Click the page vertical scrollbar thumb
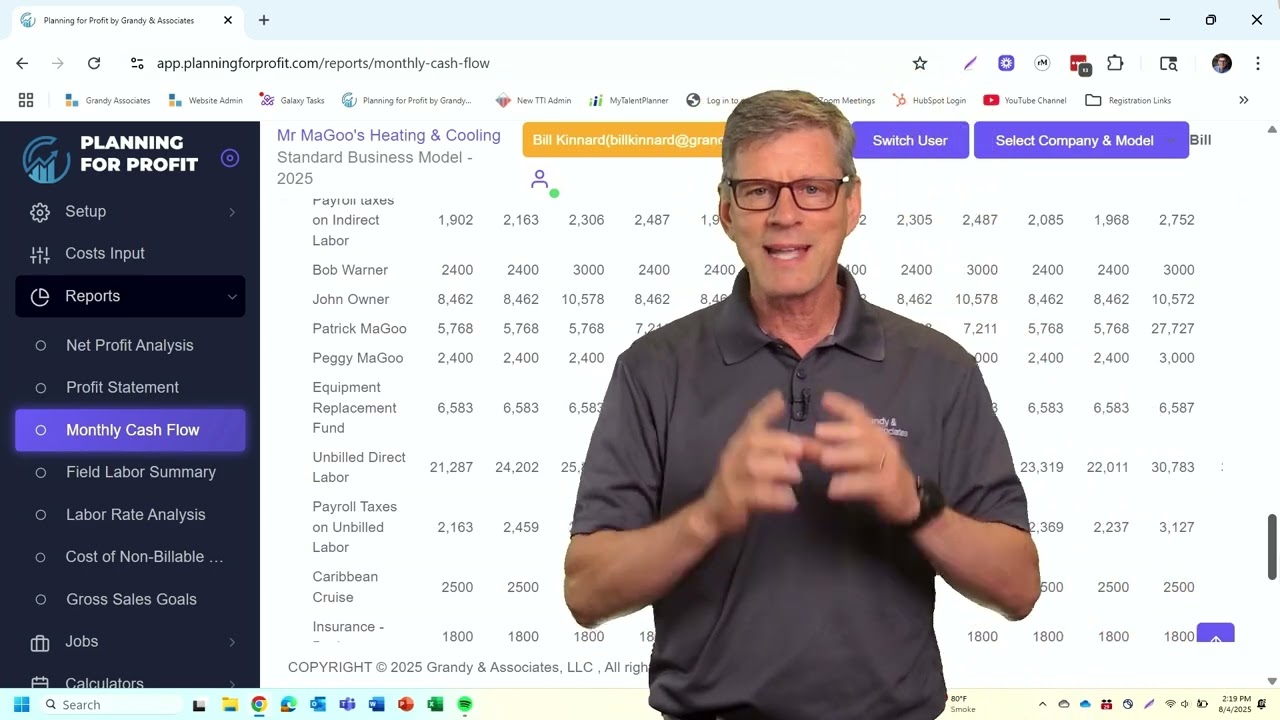1280x720 pixels. pyautogui.click(x=1272, y=546)
